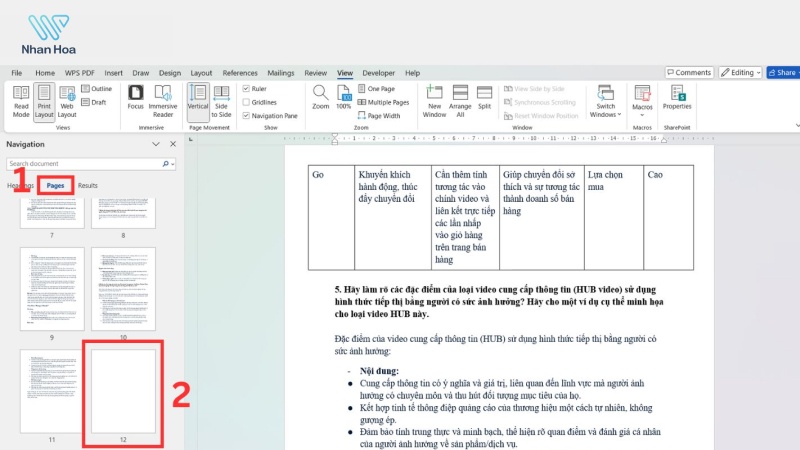Expand Navigation pane task options

click(x=156, y=144)
